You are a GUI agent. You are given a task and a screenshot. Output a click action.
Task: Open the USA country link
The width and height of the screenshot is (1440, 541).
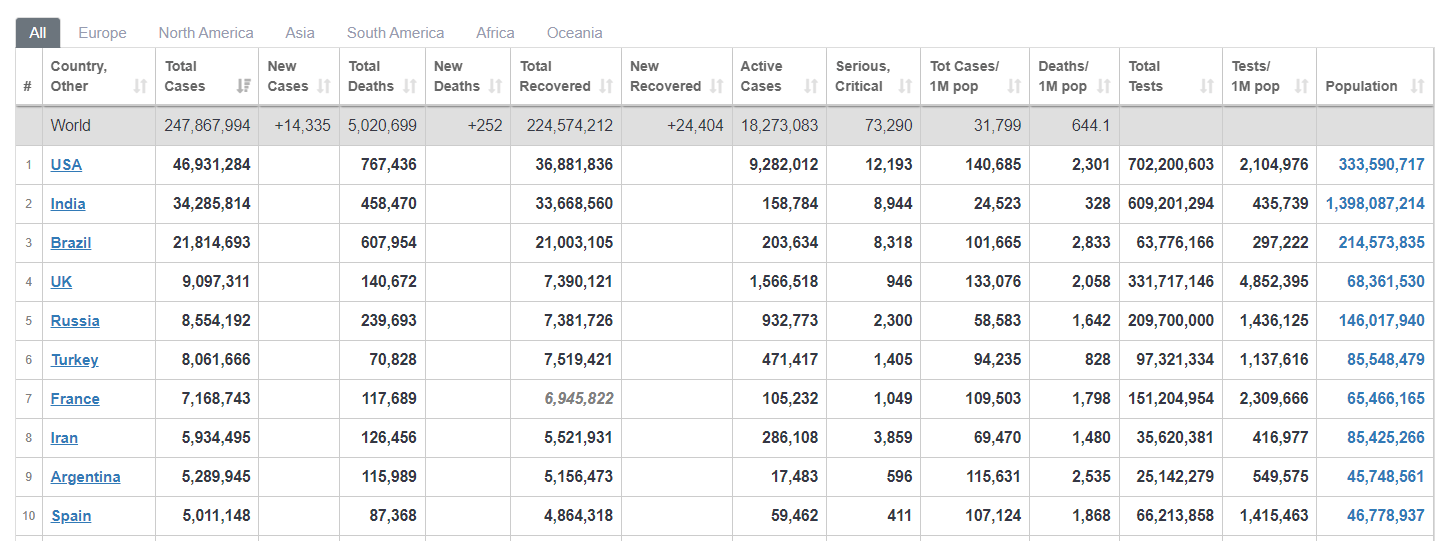pyautogui.click(x=66, y=165)
